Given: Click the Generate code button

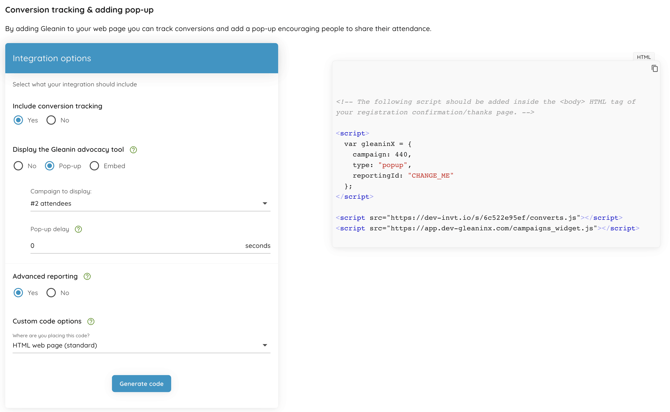Looking at the screenshot, I should [x=141, y=384].
